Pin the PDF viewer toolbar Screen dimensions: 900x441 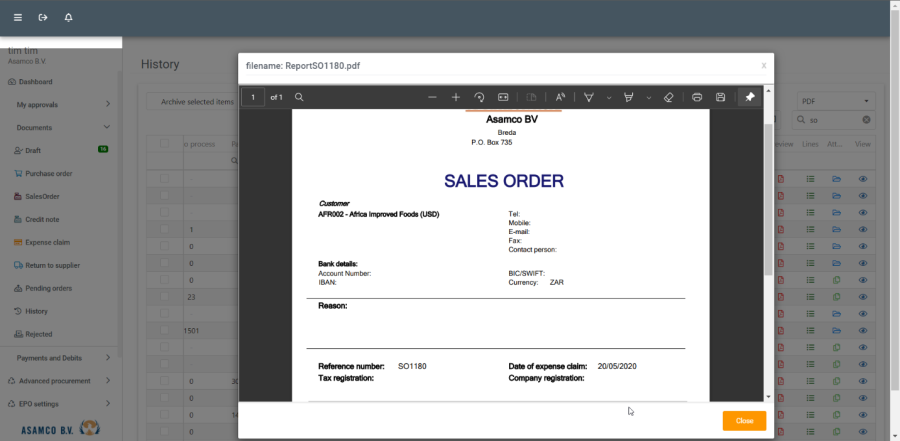750,97
